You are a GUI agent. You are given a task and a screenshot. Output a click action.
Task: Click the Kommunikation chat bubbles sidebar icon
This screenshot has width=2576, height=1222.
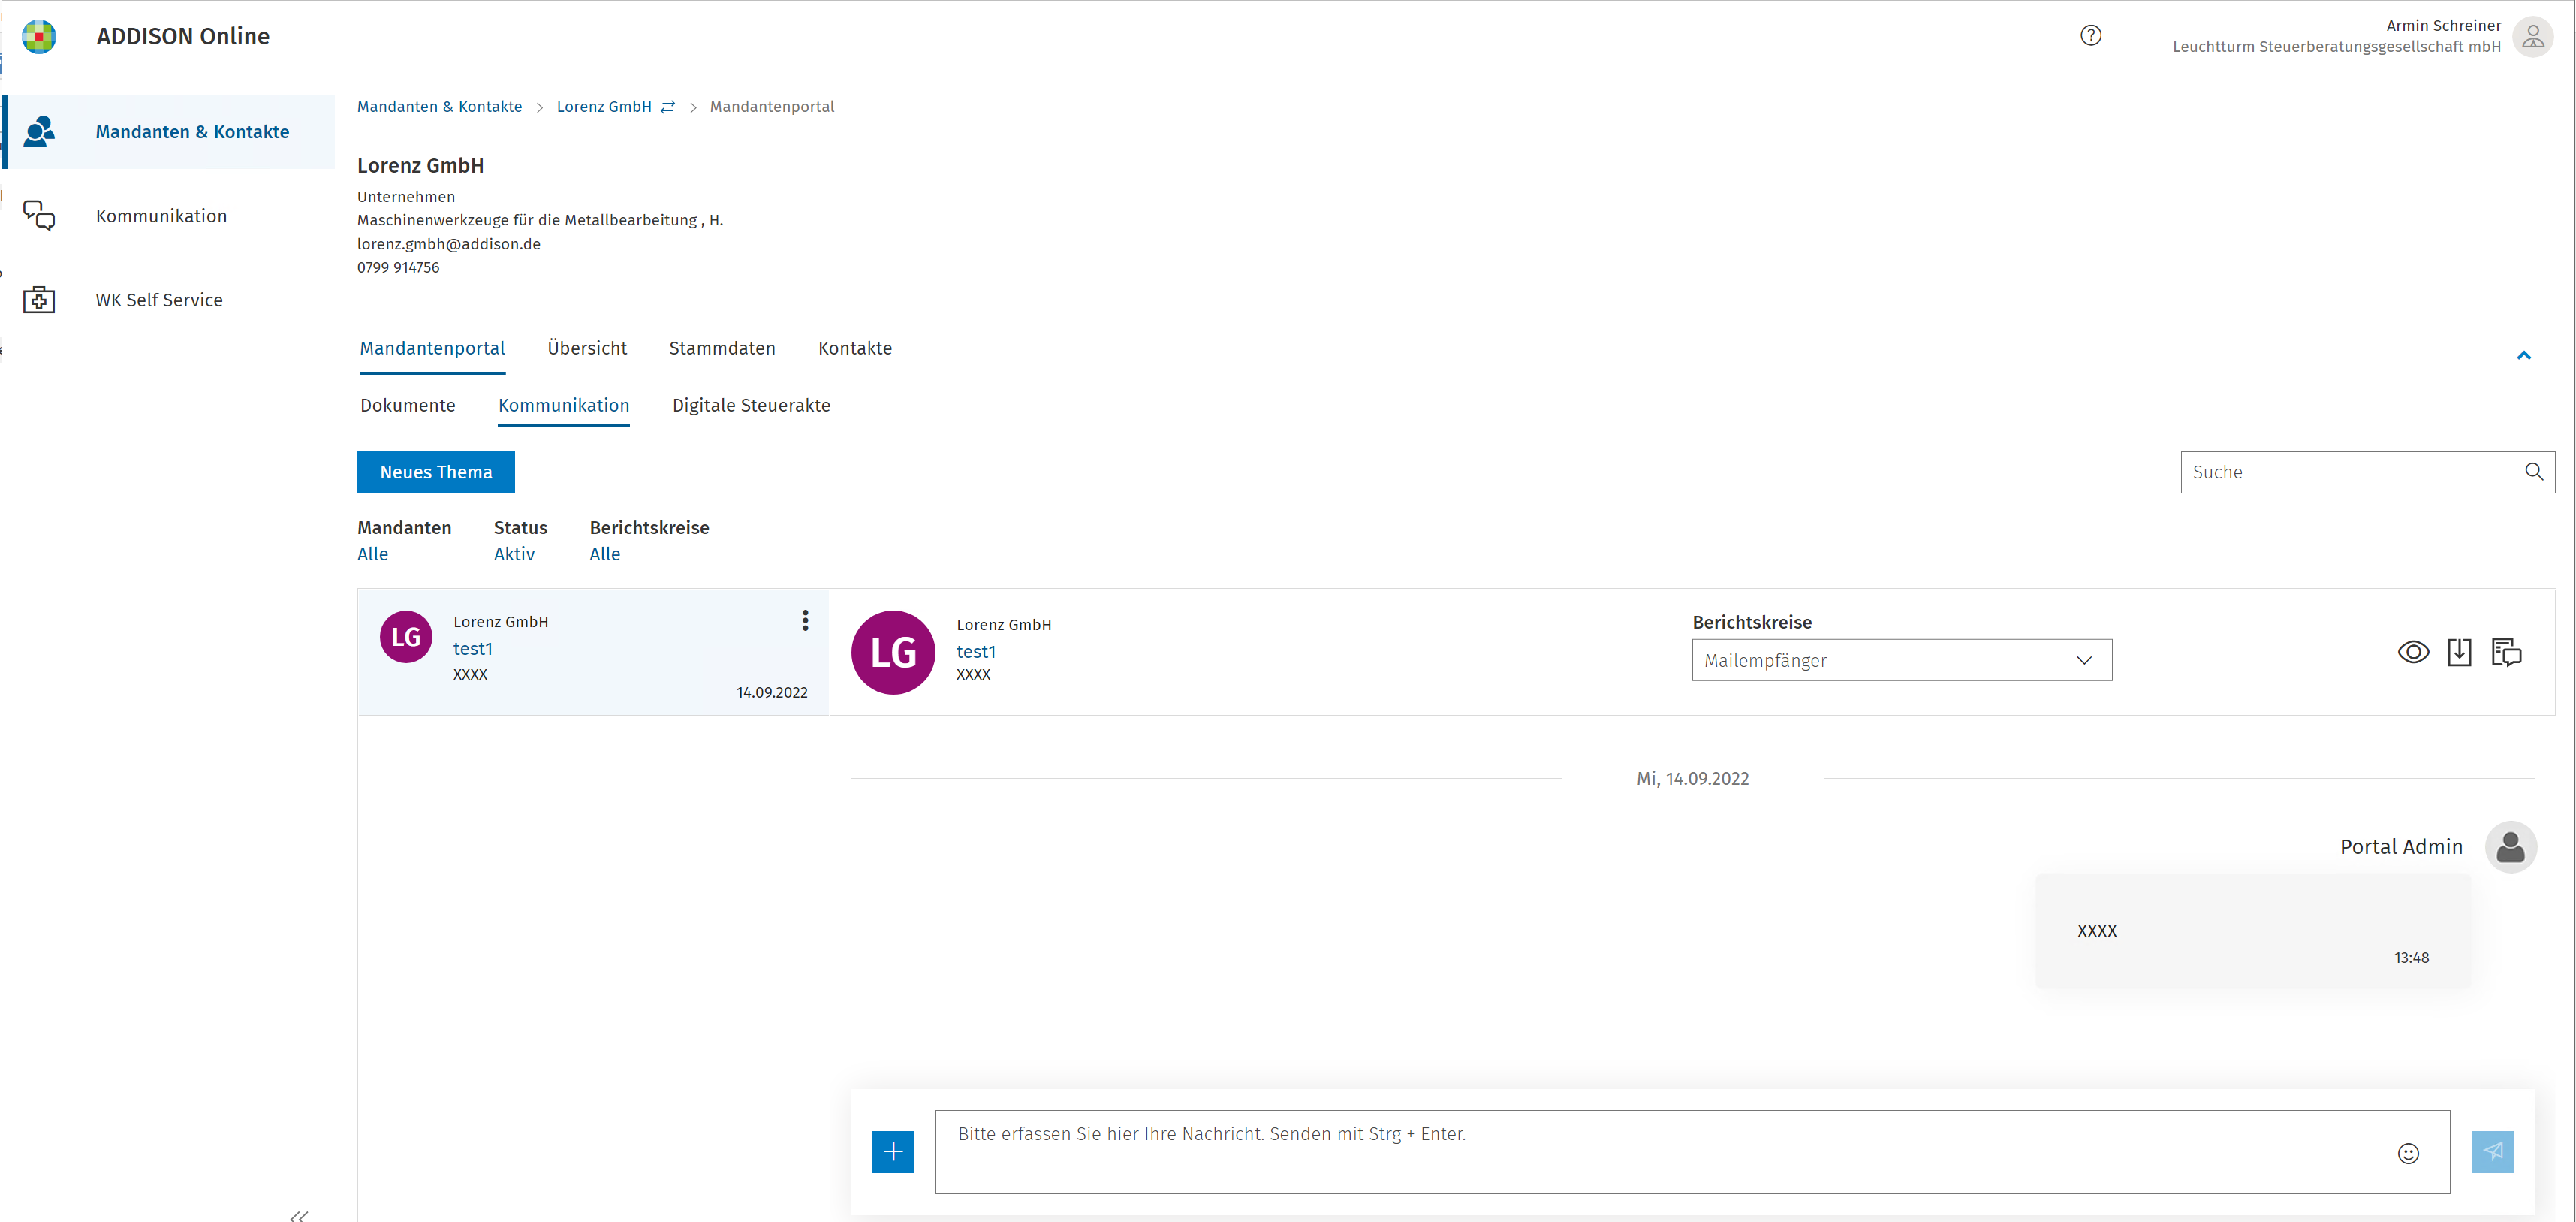[39, 215]
